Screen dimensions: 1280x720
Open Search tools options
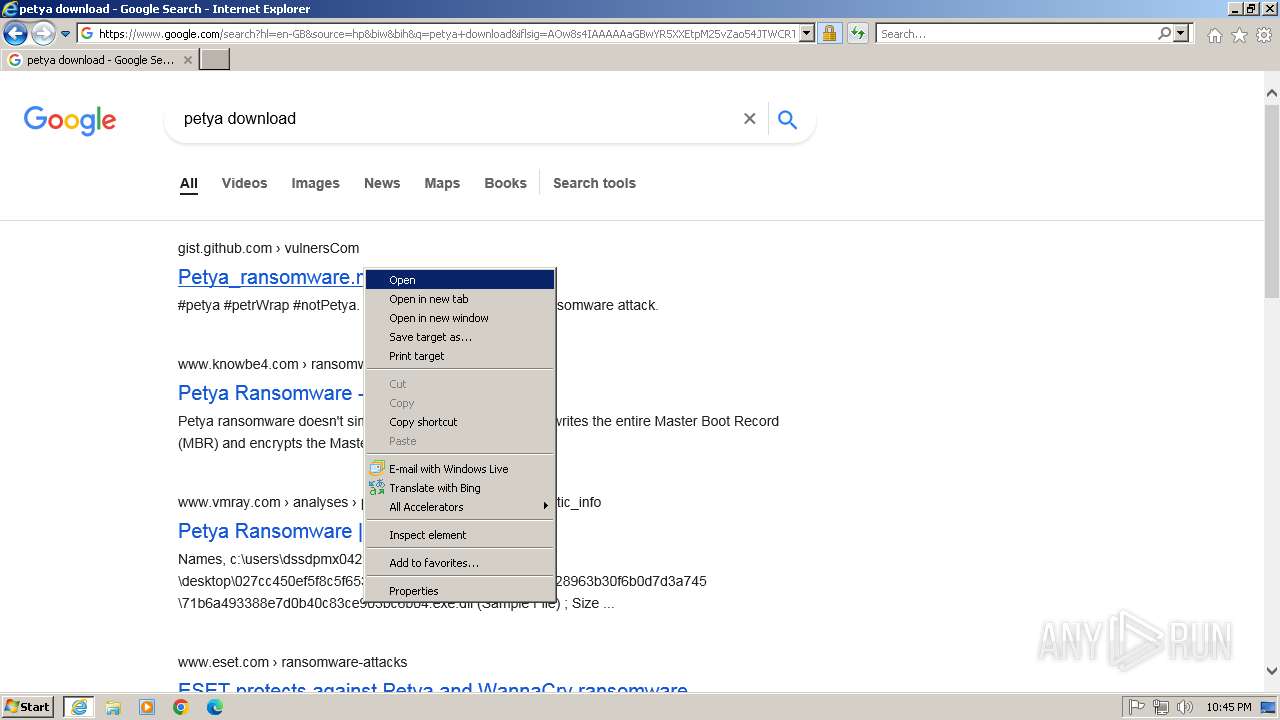tap(594, 183)
